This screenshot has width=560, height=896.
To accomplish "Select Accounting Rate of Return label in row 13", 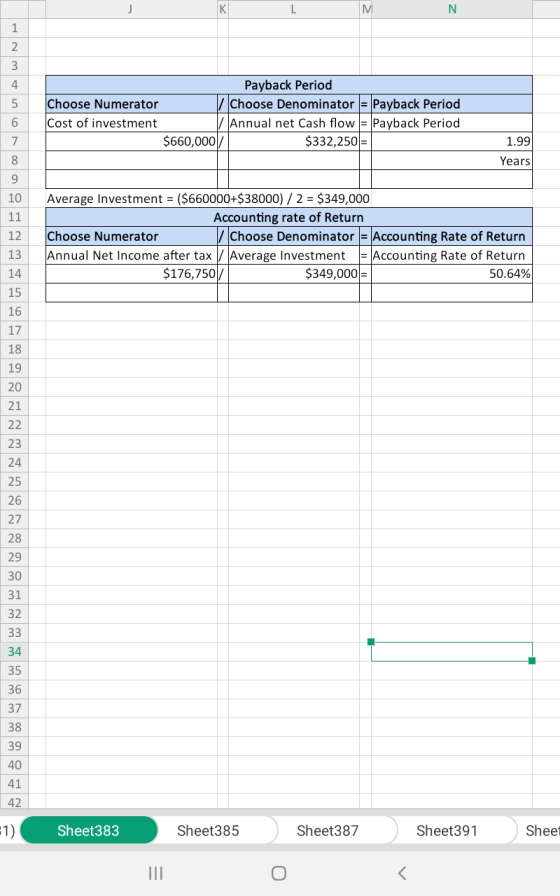I will [451, 255].
